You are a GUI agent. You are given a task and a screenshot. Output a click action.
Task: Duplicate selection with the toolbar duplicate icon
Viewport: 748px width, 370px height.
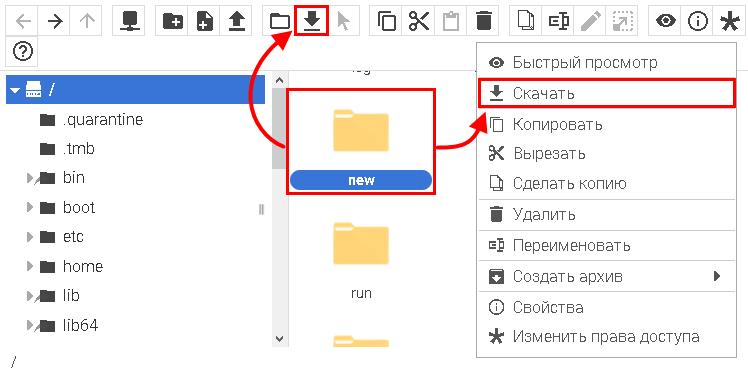526,21
